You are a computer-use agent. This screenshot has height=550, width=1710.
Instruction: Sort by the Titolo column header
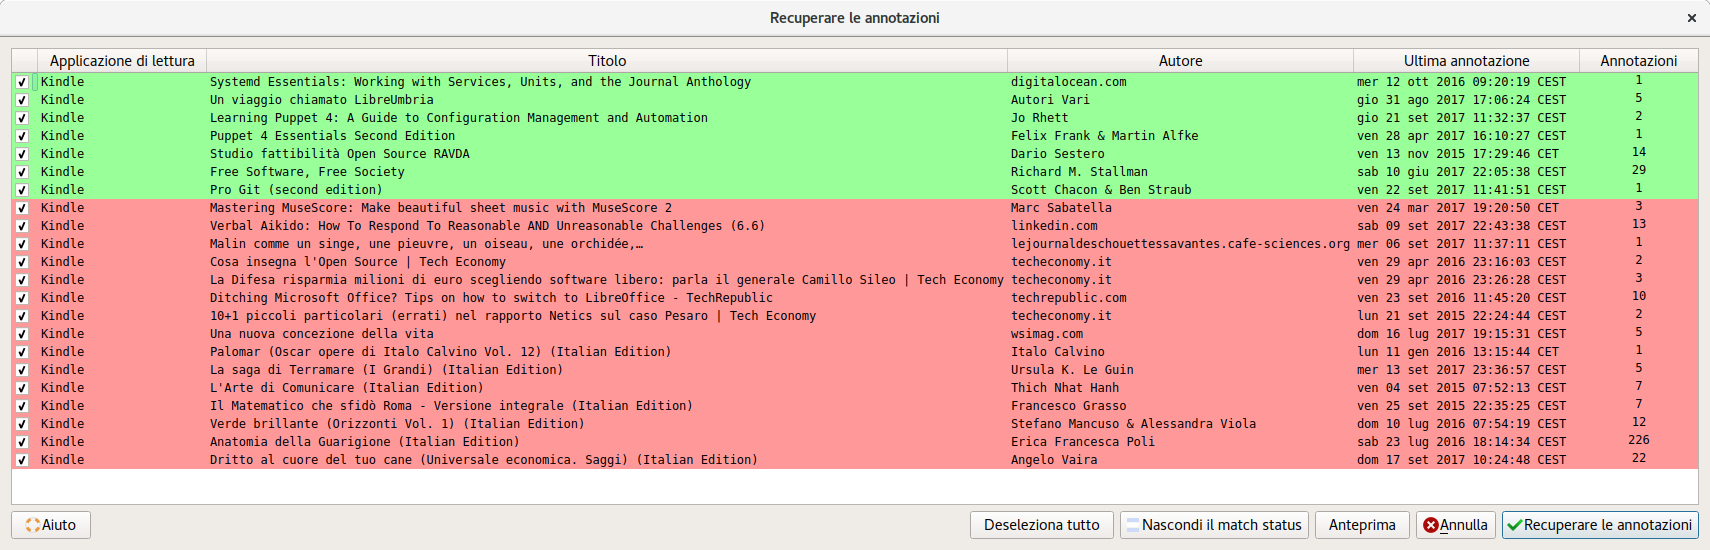pos(607,61)
